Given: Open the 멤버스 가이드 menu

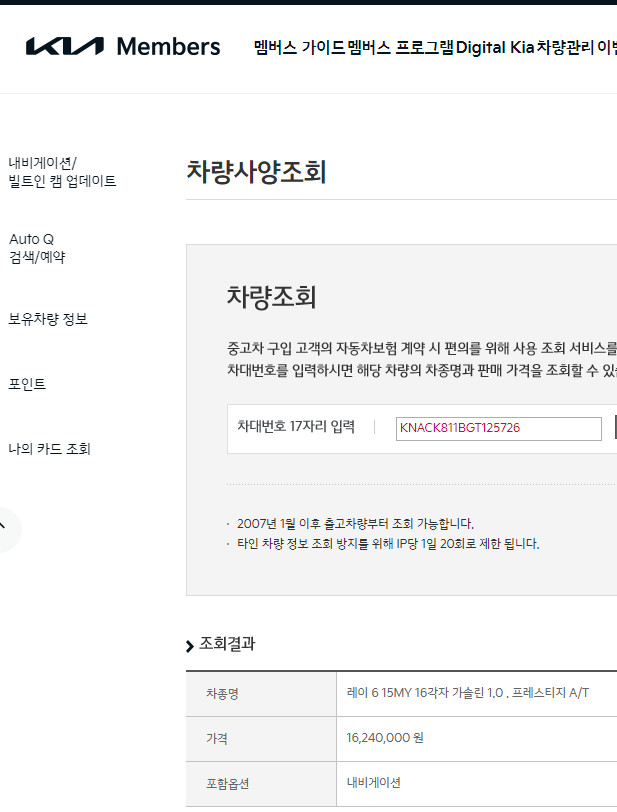Looking at the screenshot, I should pos(299,48).
